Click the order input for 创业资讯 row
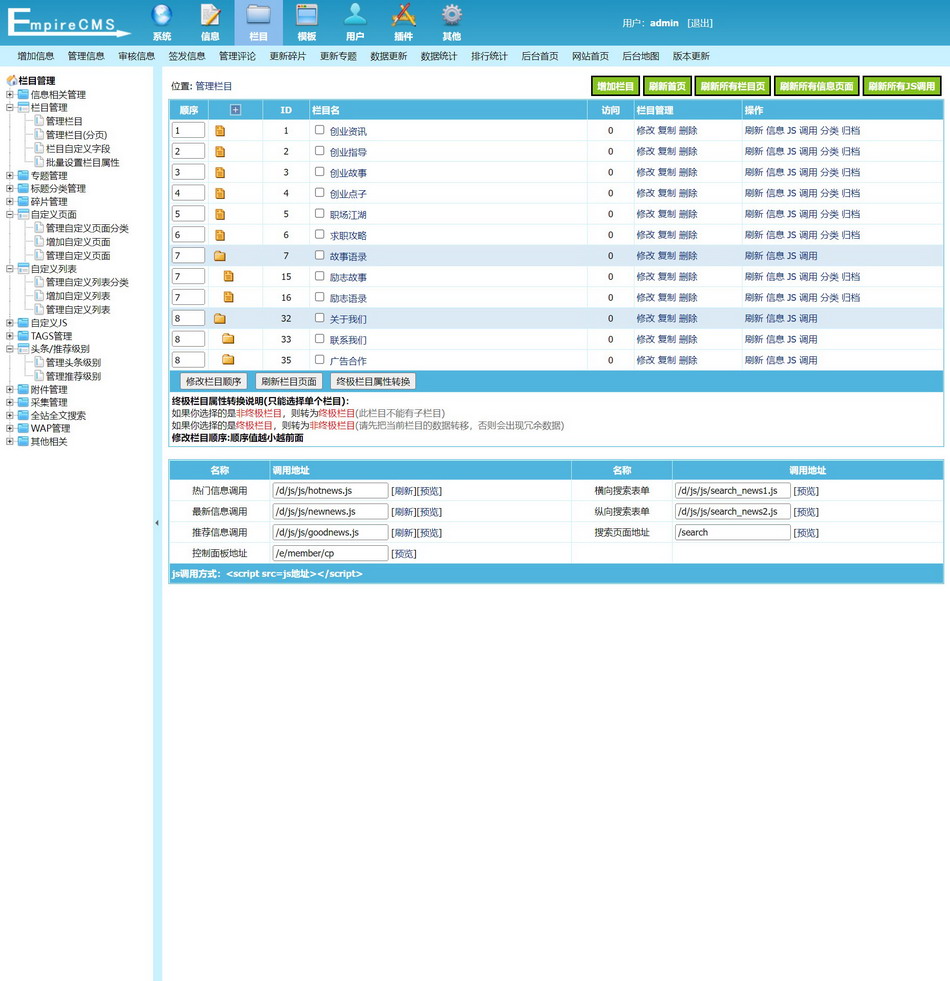The height and width of the screenshot is (981, 950). click(188, 131)
